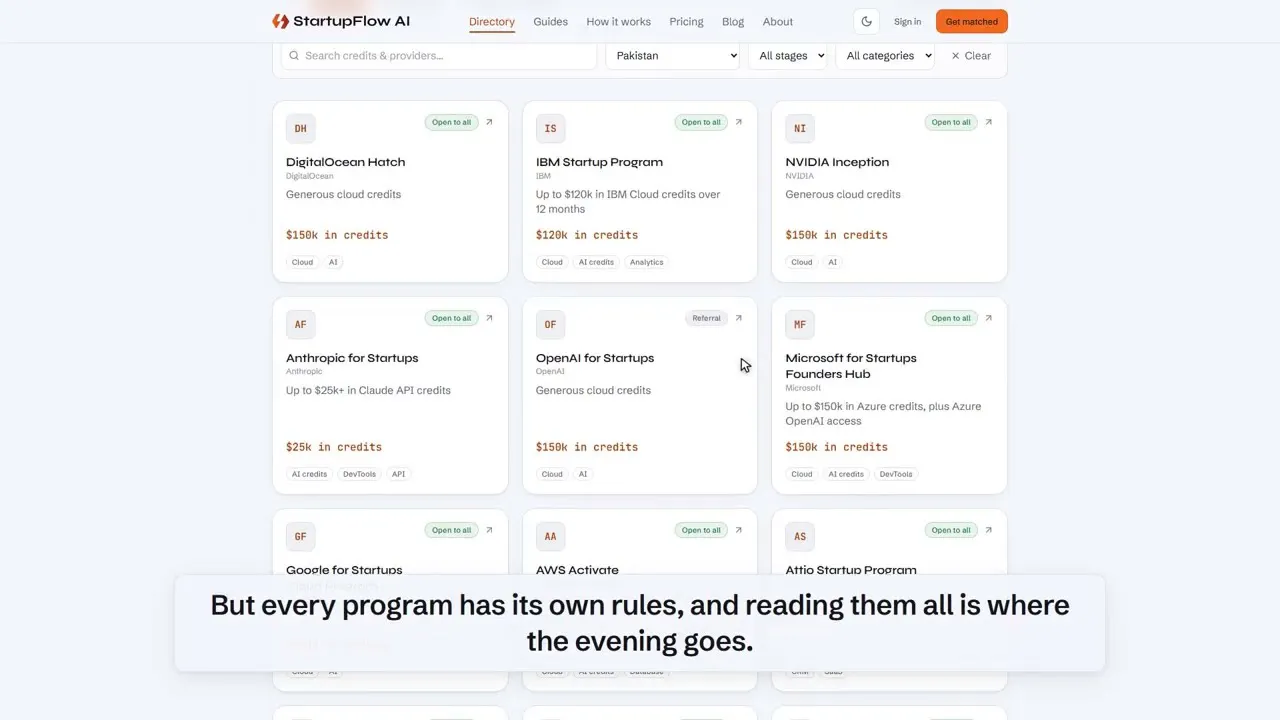Click the $25k in credits amount

click(x=334, y=447)
